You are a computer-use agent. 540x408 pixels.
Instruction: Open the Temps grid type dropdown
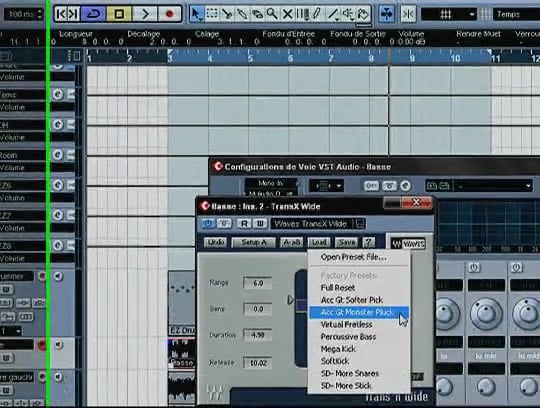(x=517, y=14)
